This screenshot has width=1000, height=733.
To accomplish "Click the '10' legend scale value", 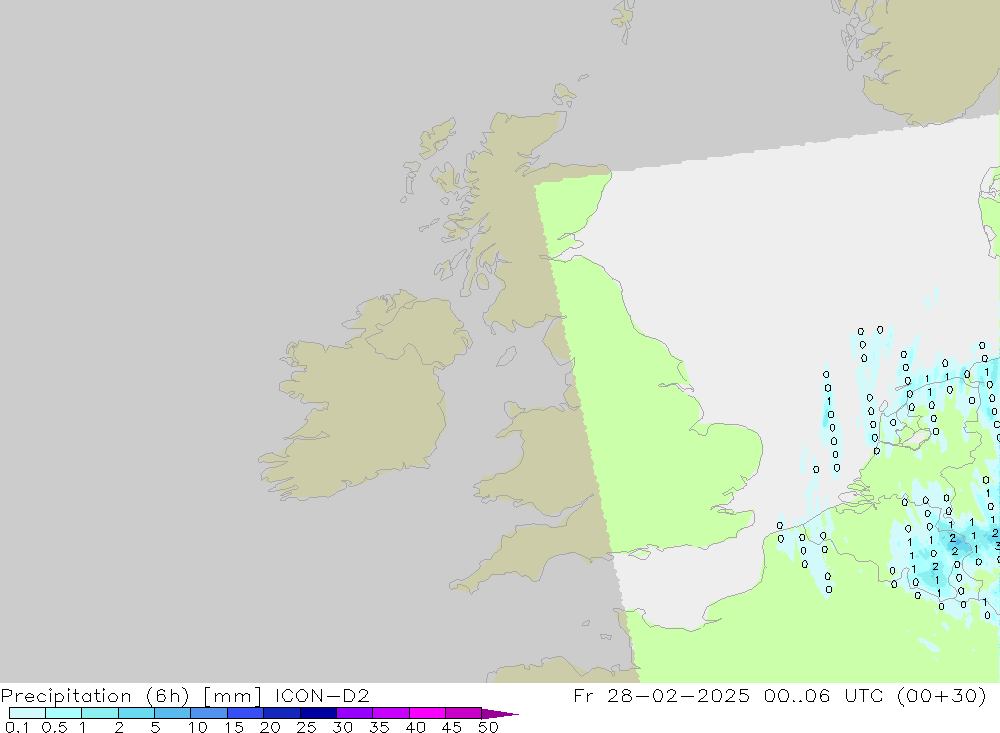I will pyautogui.click(x=198, y=727).
